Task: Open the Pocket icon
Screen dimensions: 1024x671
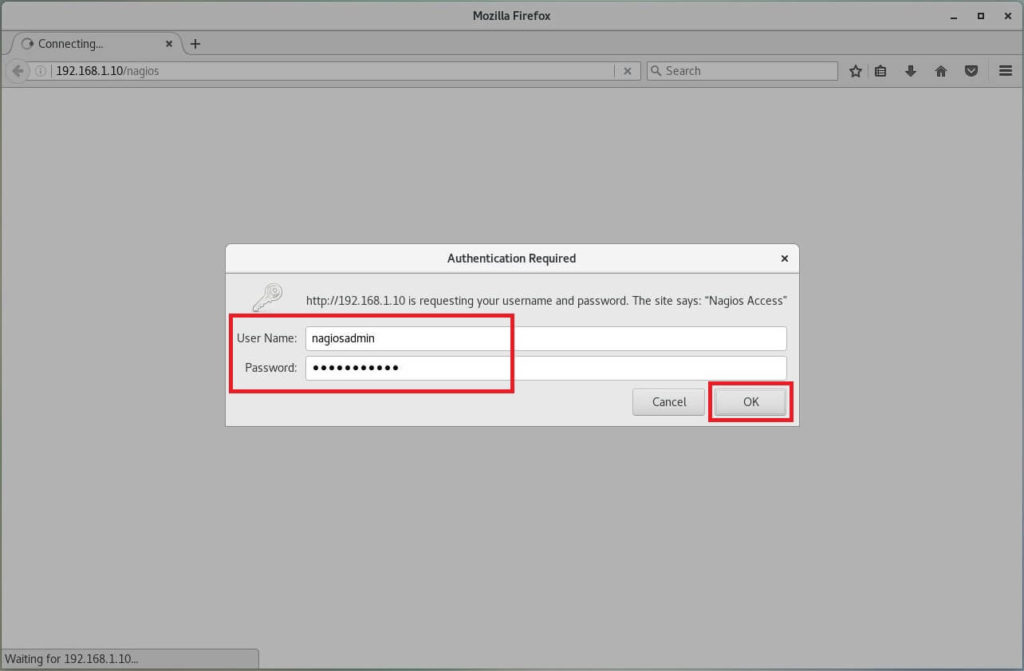Action: click(971, 71)
